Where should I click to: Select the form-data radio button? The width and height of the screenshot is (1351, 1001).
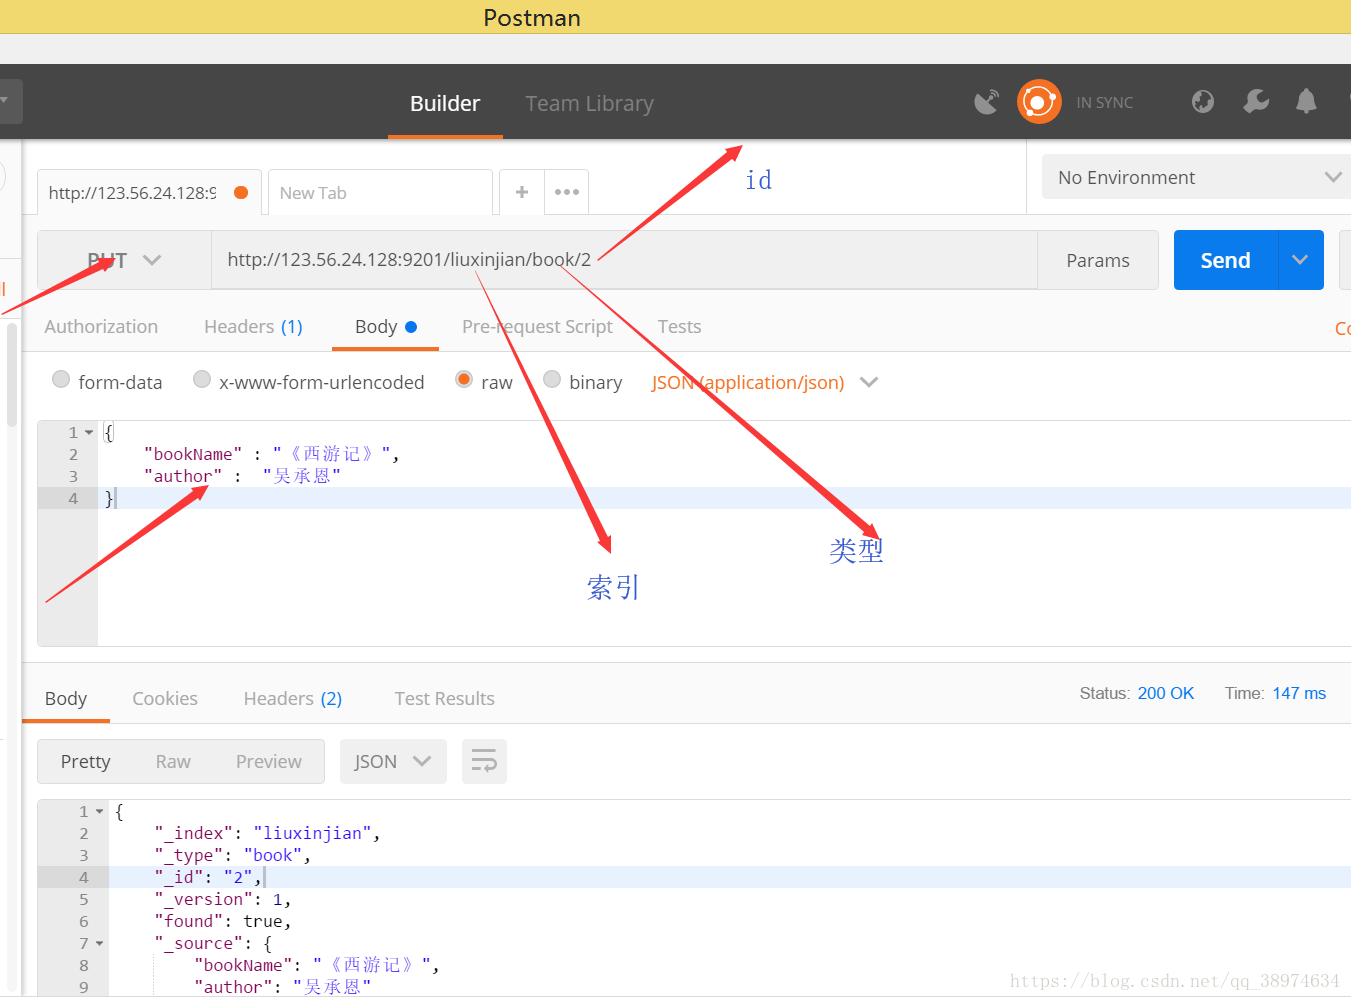[61, 379]
